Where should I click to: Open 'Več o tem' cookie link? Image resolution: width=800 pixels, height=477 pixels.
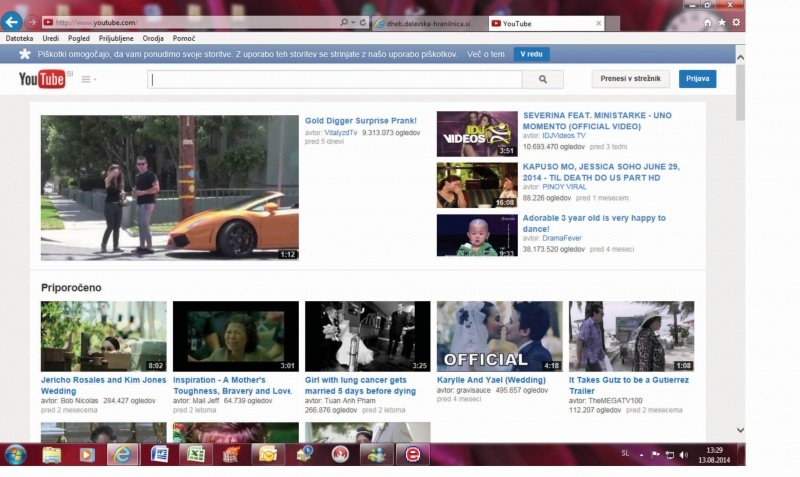tap(486, 54)
